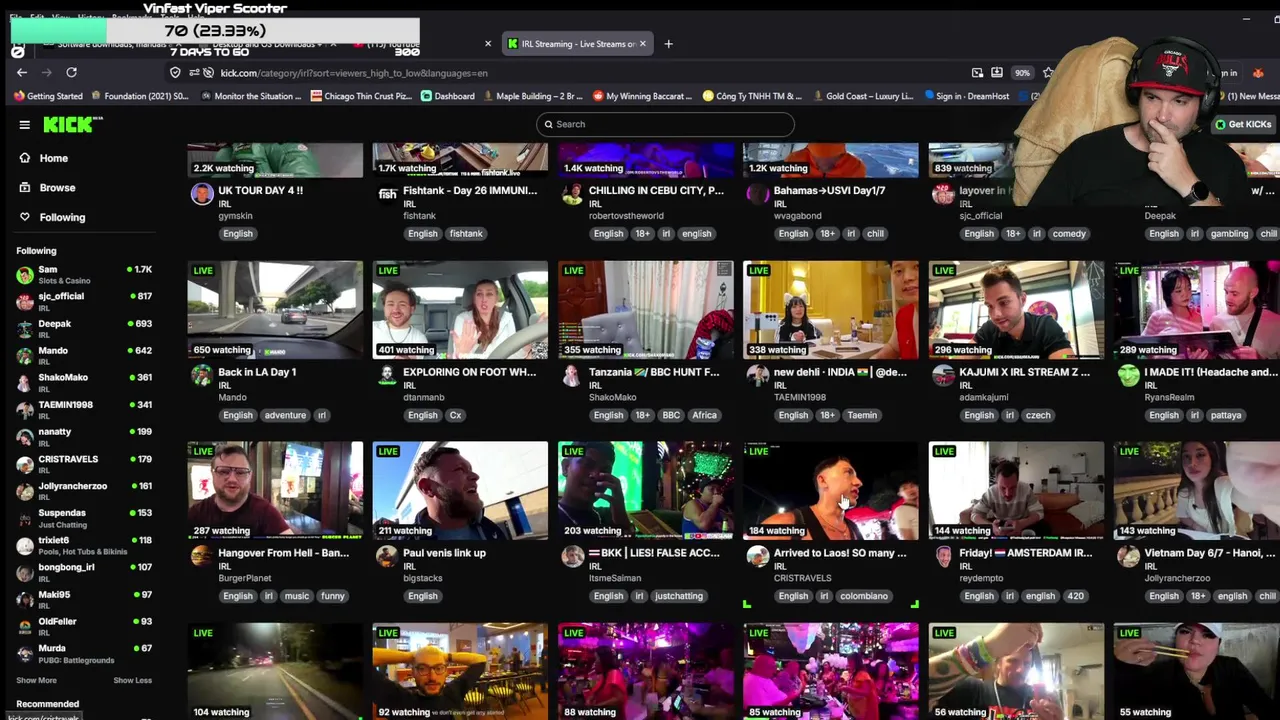
Task: Click bigstacks channel avatar
Action: [387, 556]
